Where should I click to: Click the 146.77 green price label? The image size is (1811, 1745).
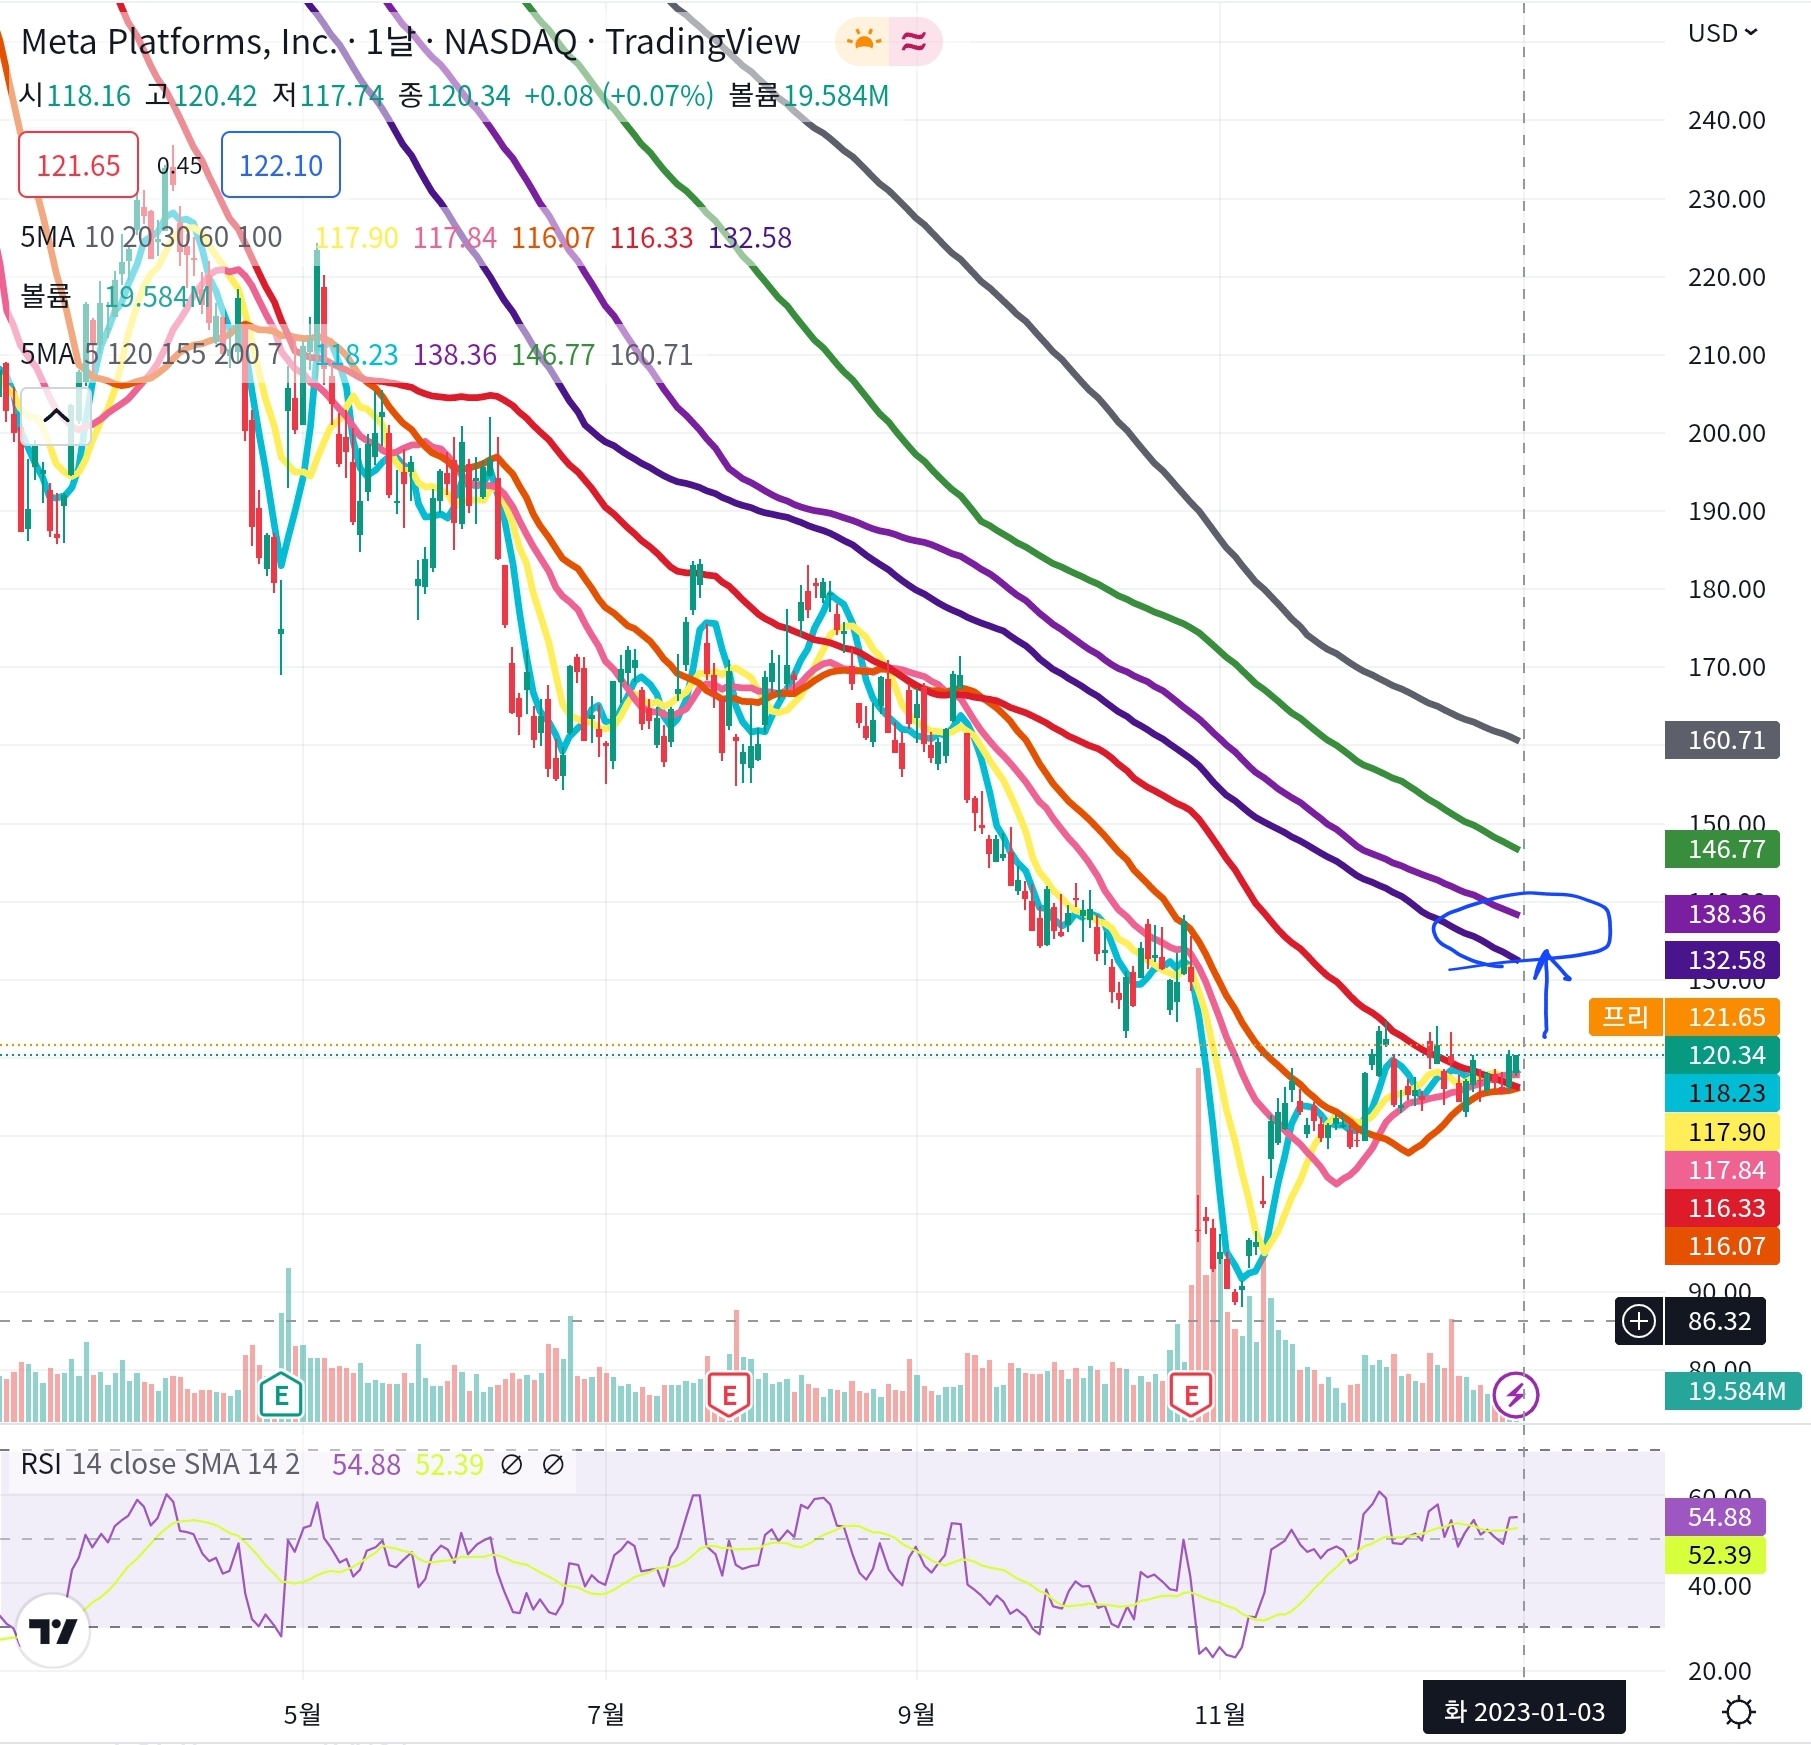tap(1723, 849)
